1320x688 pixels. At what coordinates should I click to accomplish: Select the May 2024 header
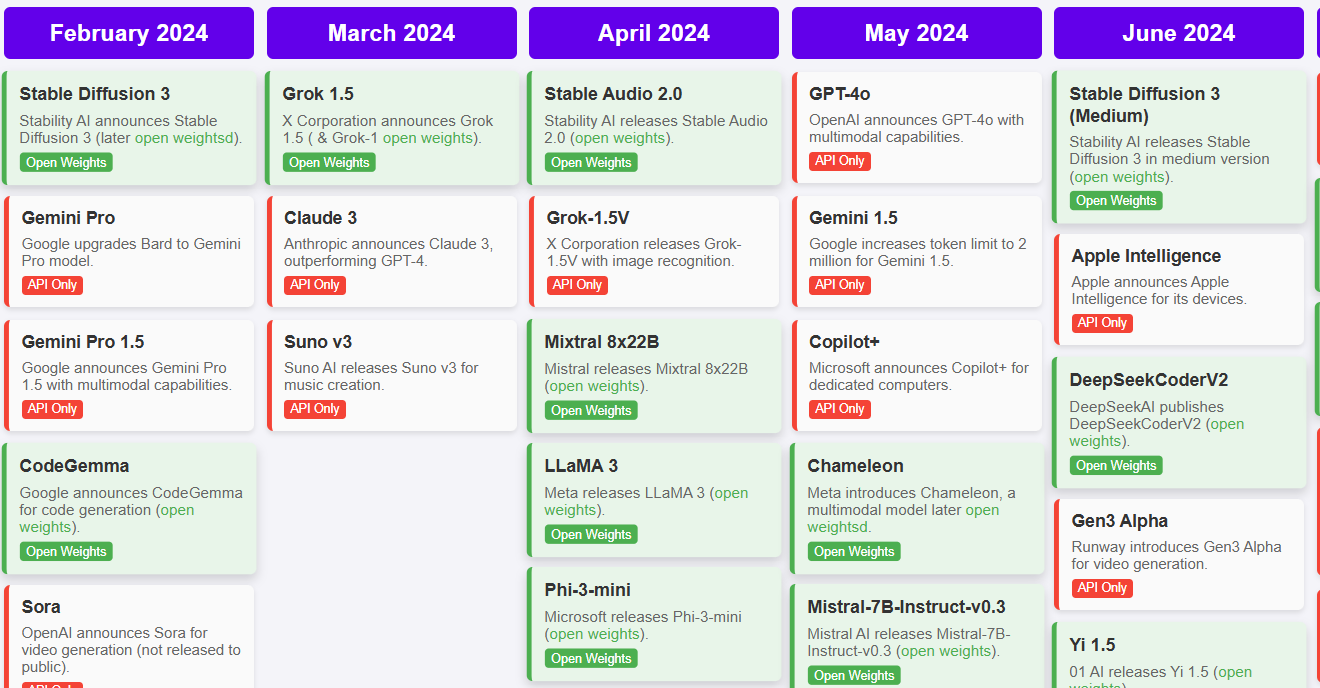click(917, 33)
